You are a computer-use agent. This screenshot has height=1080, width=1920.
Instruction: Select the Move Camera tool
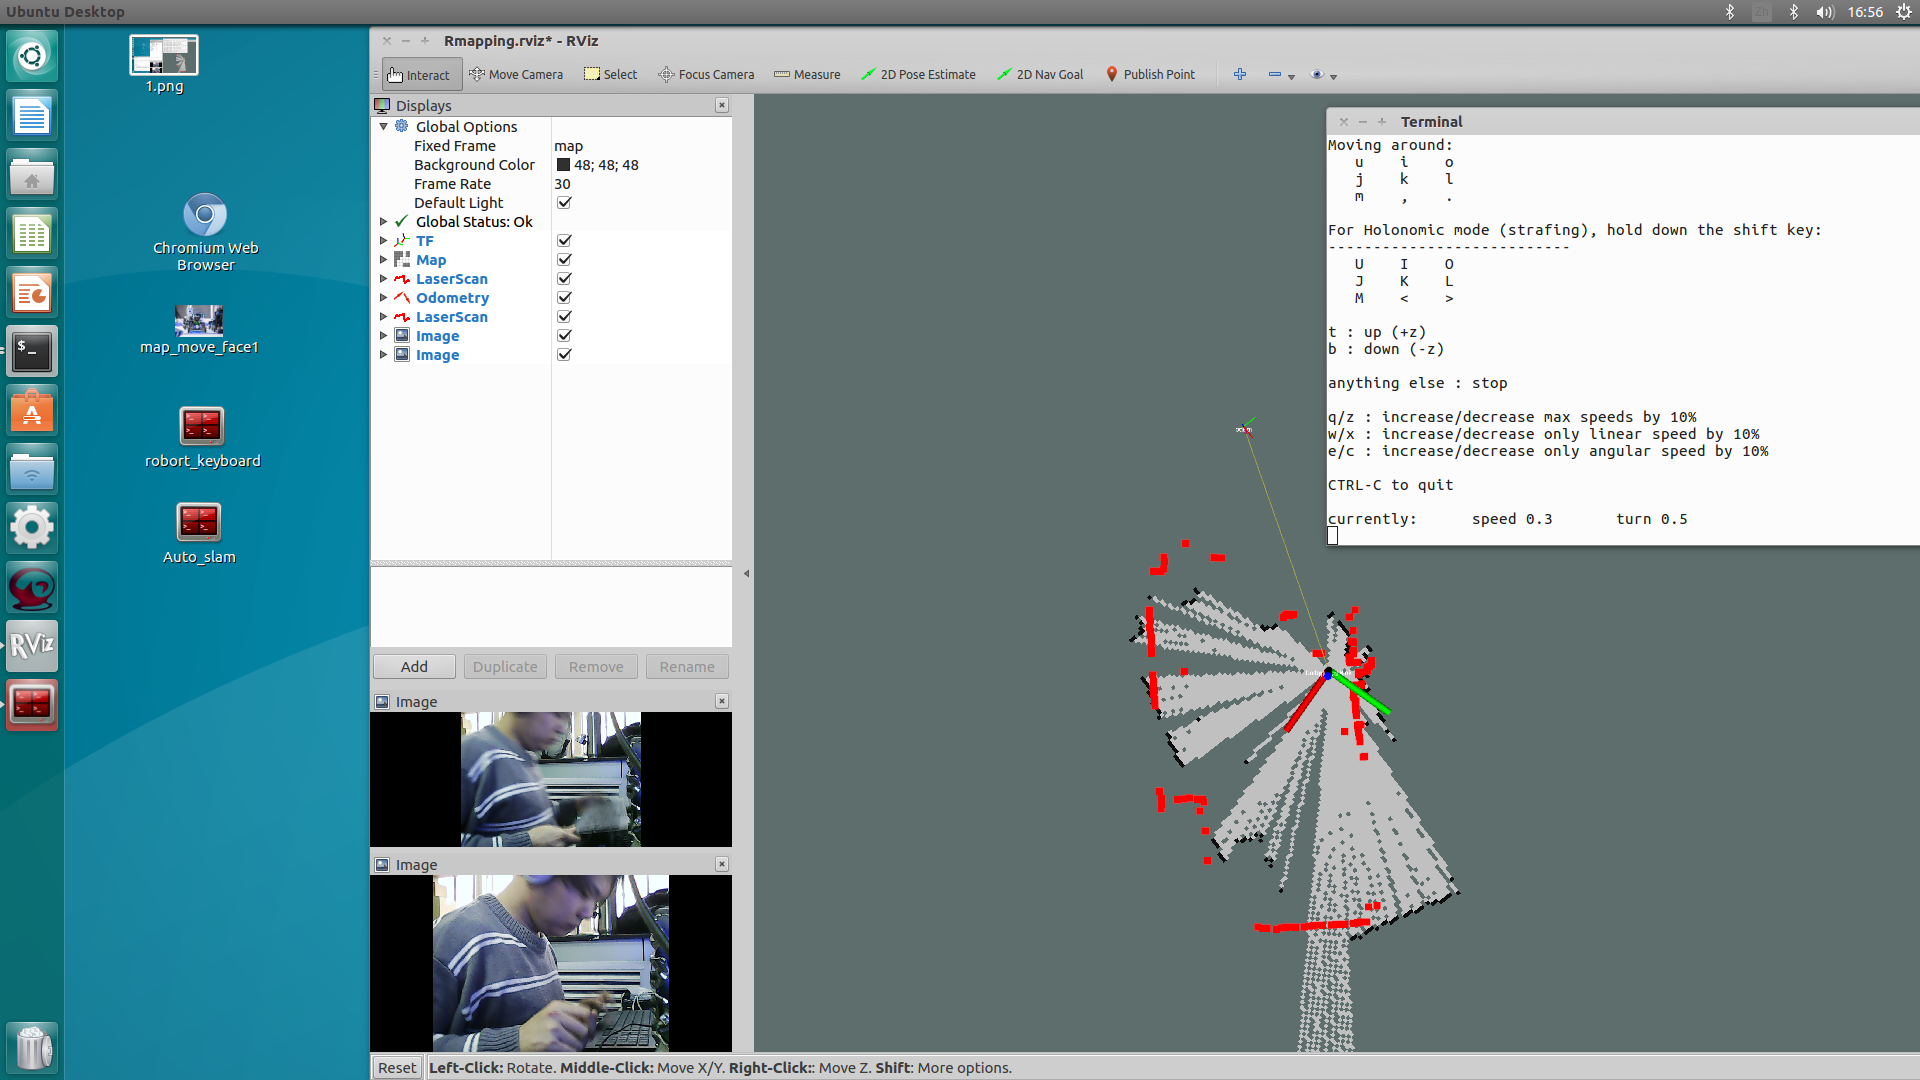coord(516,75)
